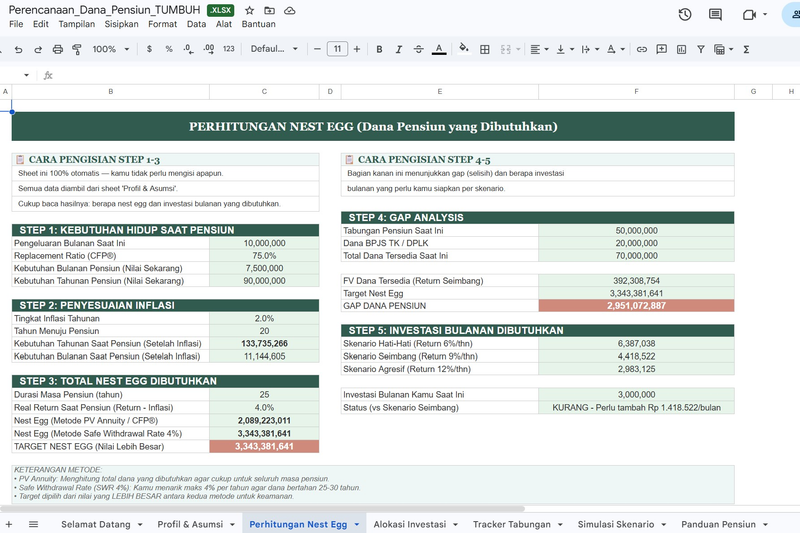The width and height of the screenshot is (800, 533).
Task: Open fill color picker
Action: coord(464,49)
